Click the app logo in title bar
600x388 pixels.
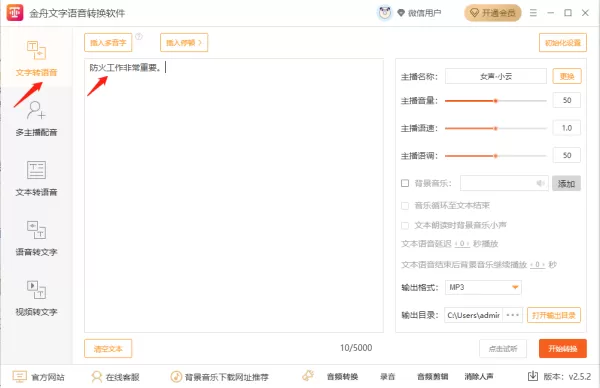pyautogui.click(x=15, y=13)
